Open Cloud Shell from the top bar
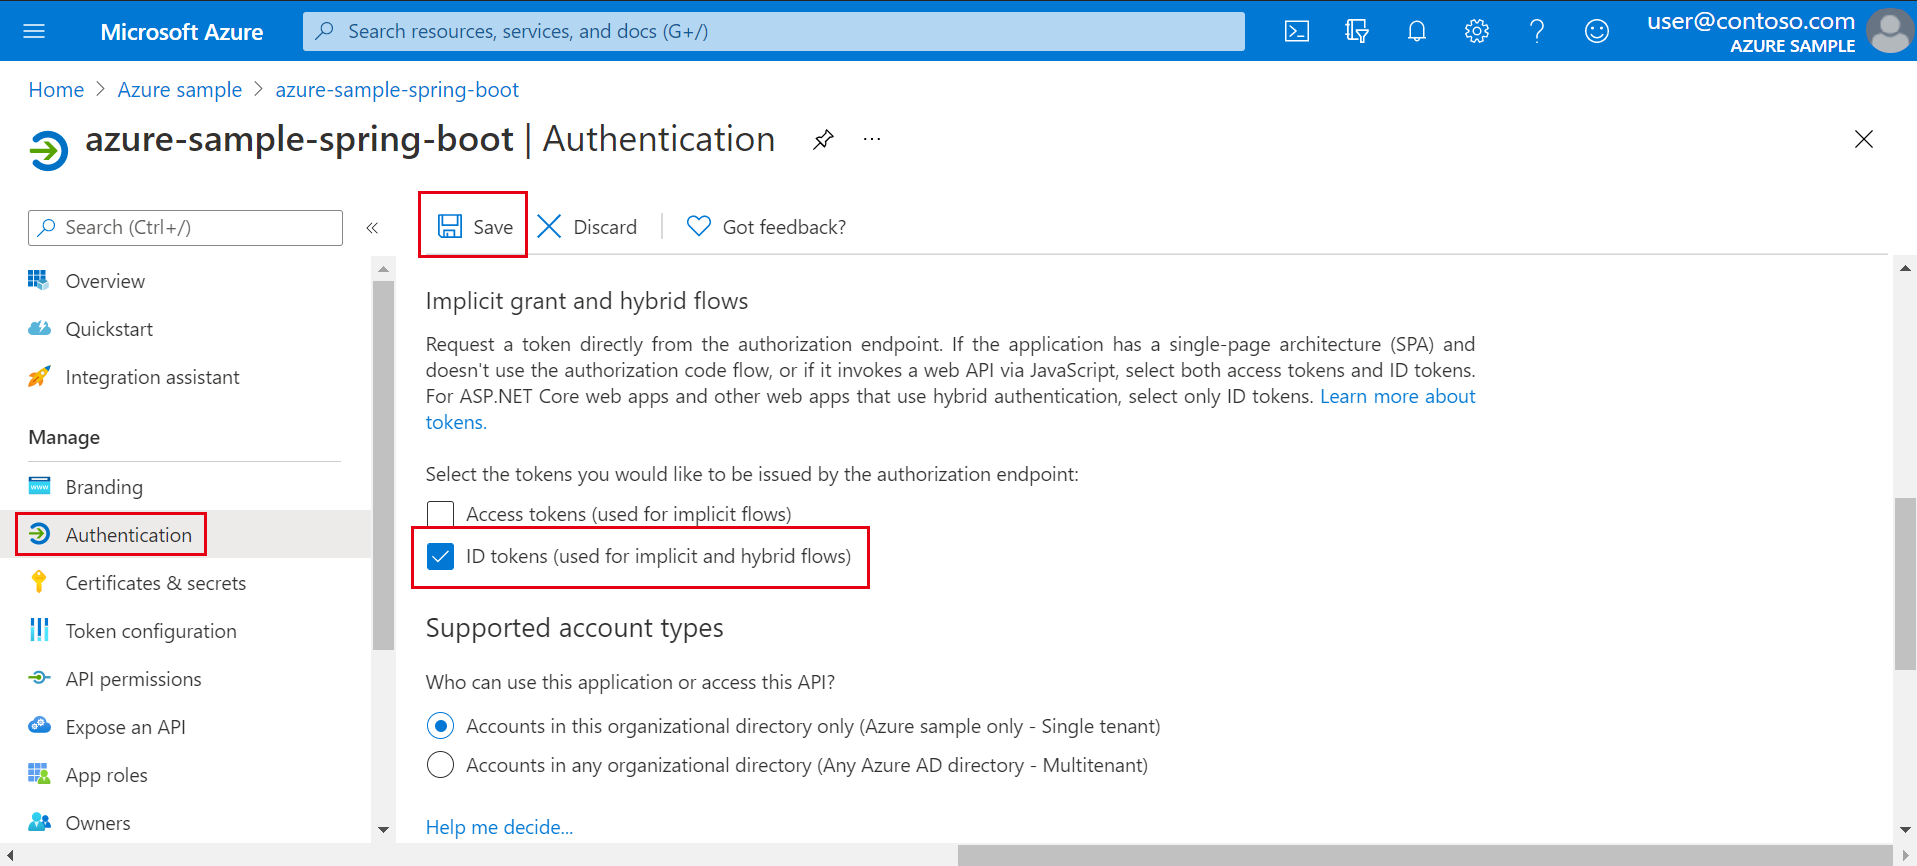 (1297, 31)
